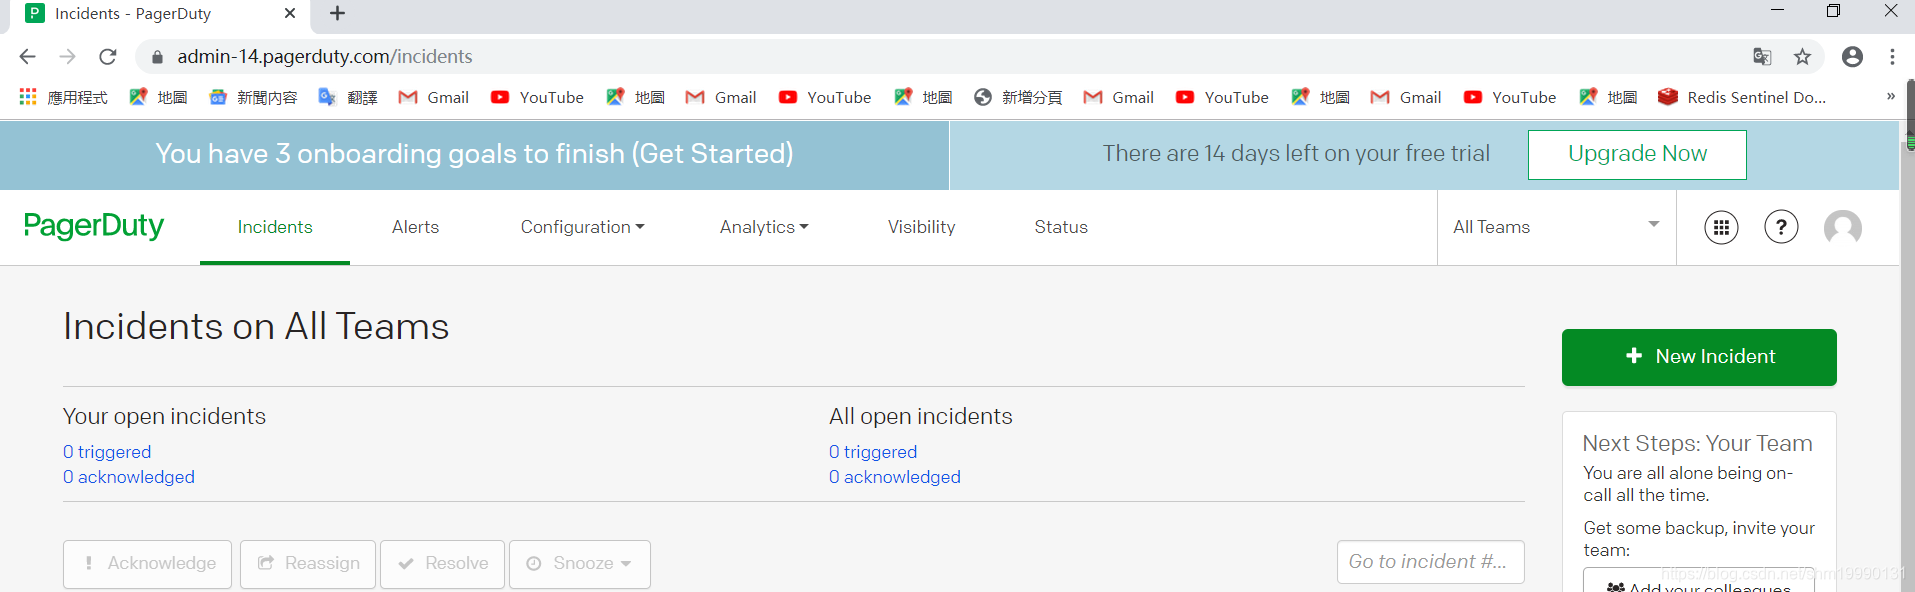Go to the Visibility tab
Image resolution: width=1915 pixels, height=592 pixels.
pos(921,227)
